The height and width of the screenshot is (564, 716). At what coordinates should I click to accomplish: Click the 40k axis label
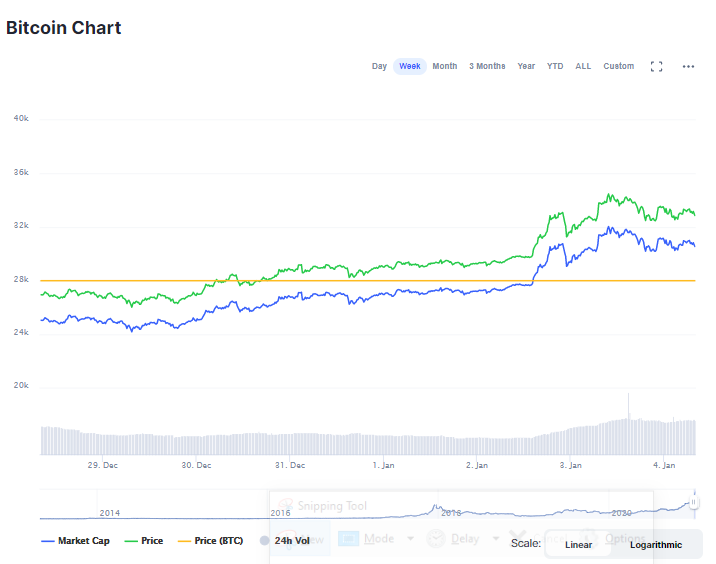21,118
